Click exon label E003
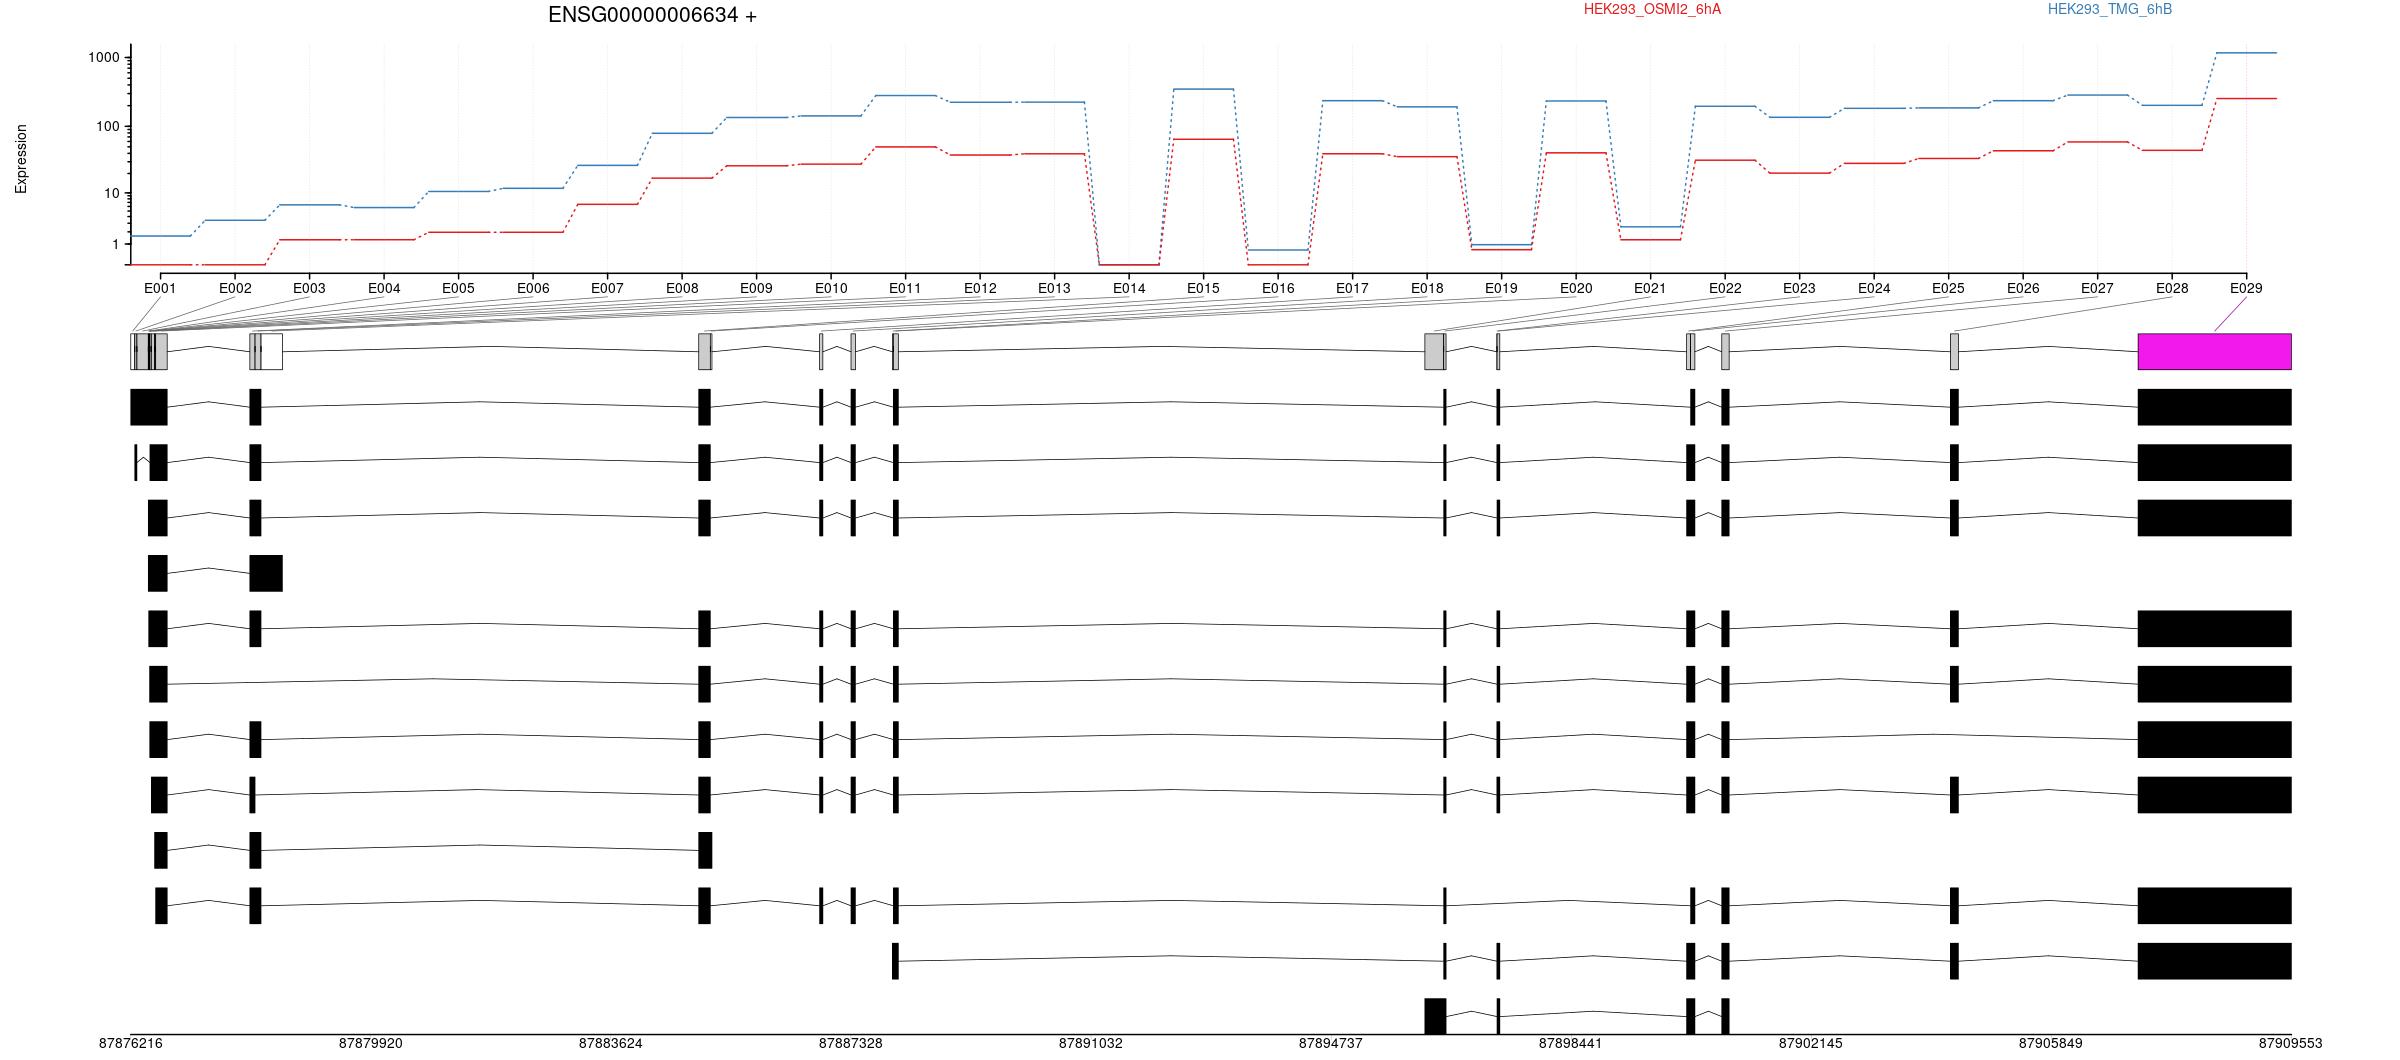This screenshot has height=1060, width=2400. [x=309, y=288]
